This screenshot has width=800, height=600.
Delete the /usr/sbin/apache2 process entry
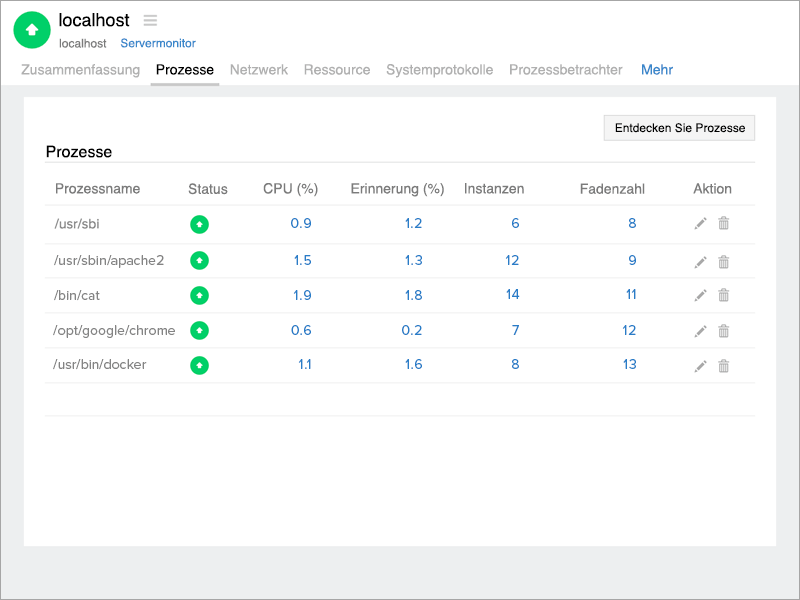pos(724,262)
